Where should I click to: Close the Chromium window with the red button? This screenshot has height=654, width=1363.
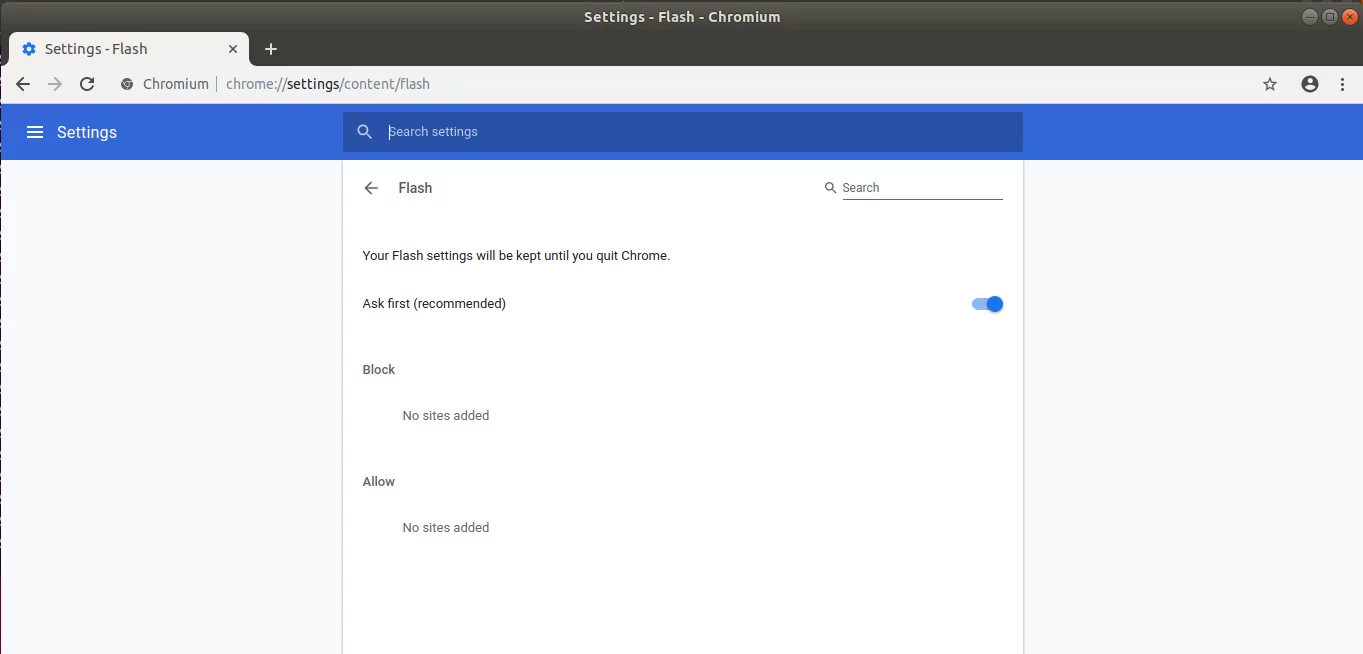coord(1349,16)
